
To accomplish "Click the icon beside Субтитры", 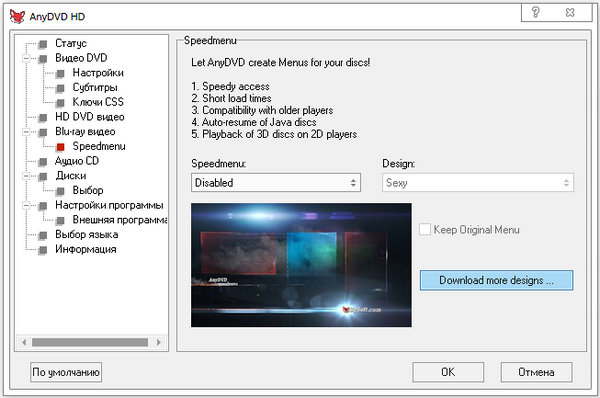I will click(60, 88).
